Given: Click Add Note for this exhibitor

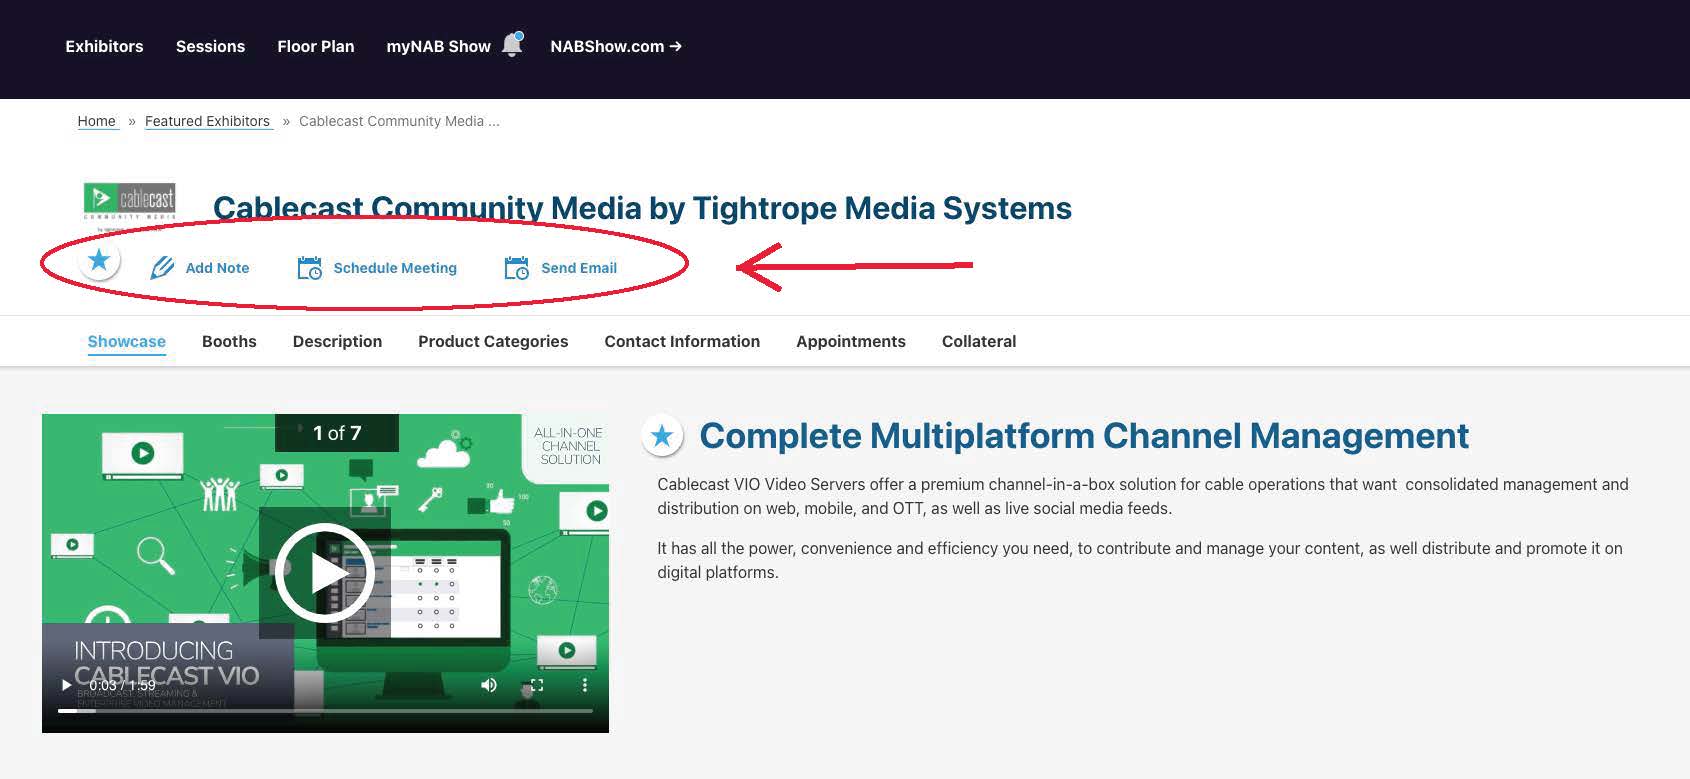Looking at the screenshot, I should click(200, 268).
